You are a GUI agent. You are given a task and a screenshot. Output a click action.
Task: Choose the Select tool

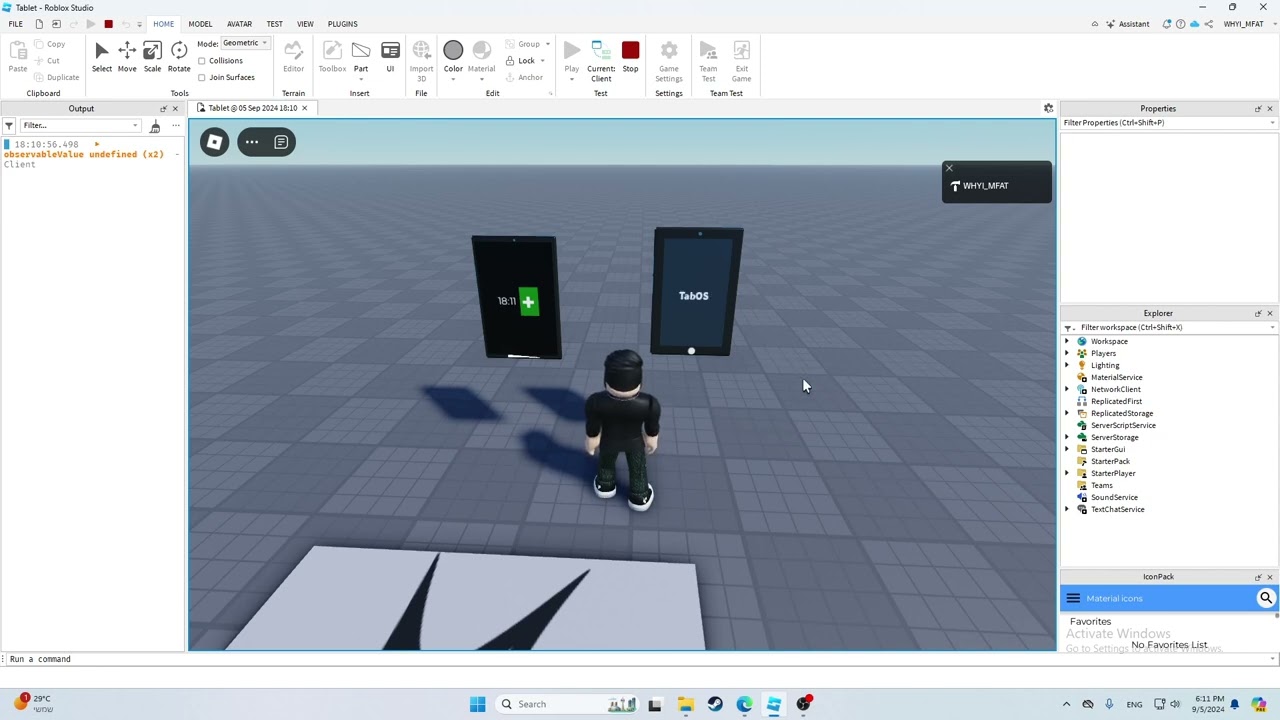102,57
